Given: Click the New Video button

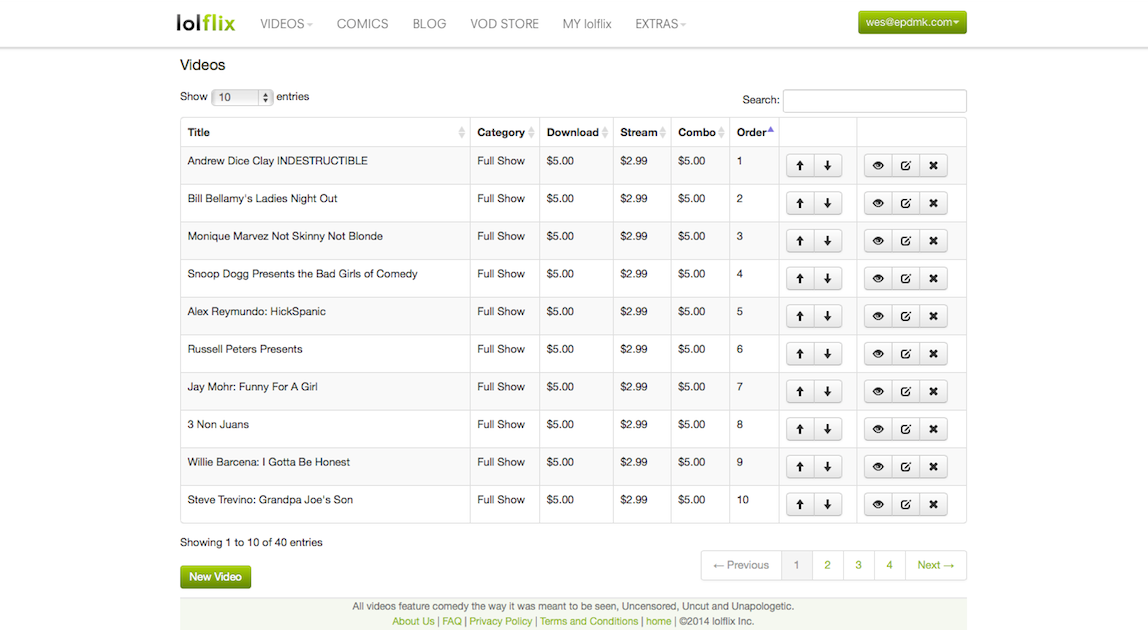Looking at the screenshot, I should tap(215, 577).
